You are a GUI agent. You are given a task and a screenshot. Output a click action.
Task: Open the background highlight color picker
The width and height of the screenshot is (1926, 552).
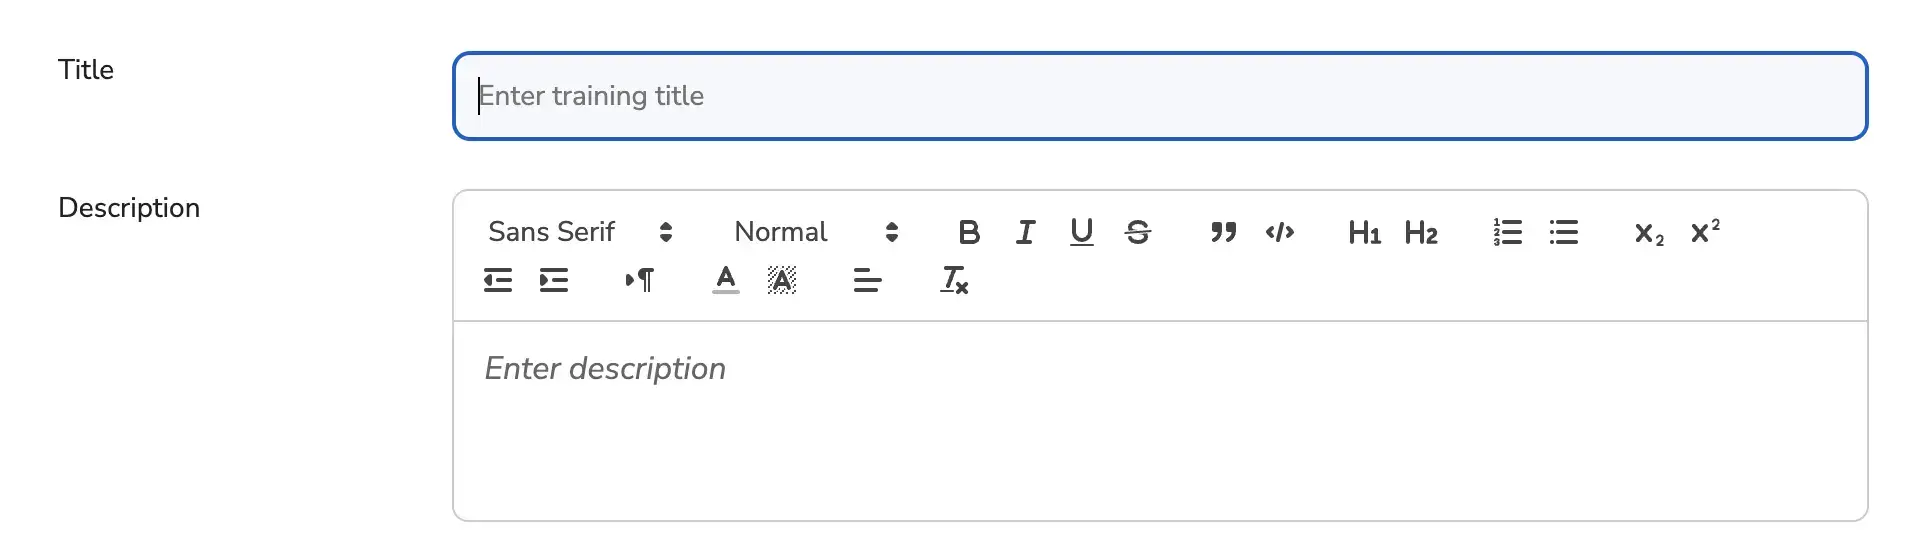coord(782,280)
